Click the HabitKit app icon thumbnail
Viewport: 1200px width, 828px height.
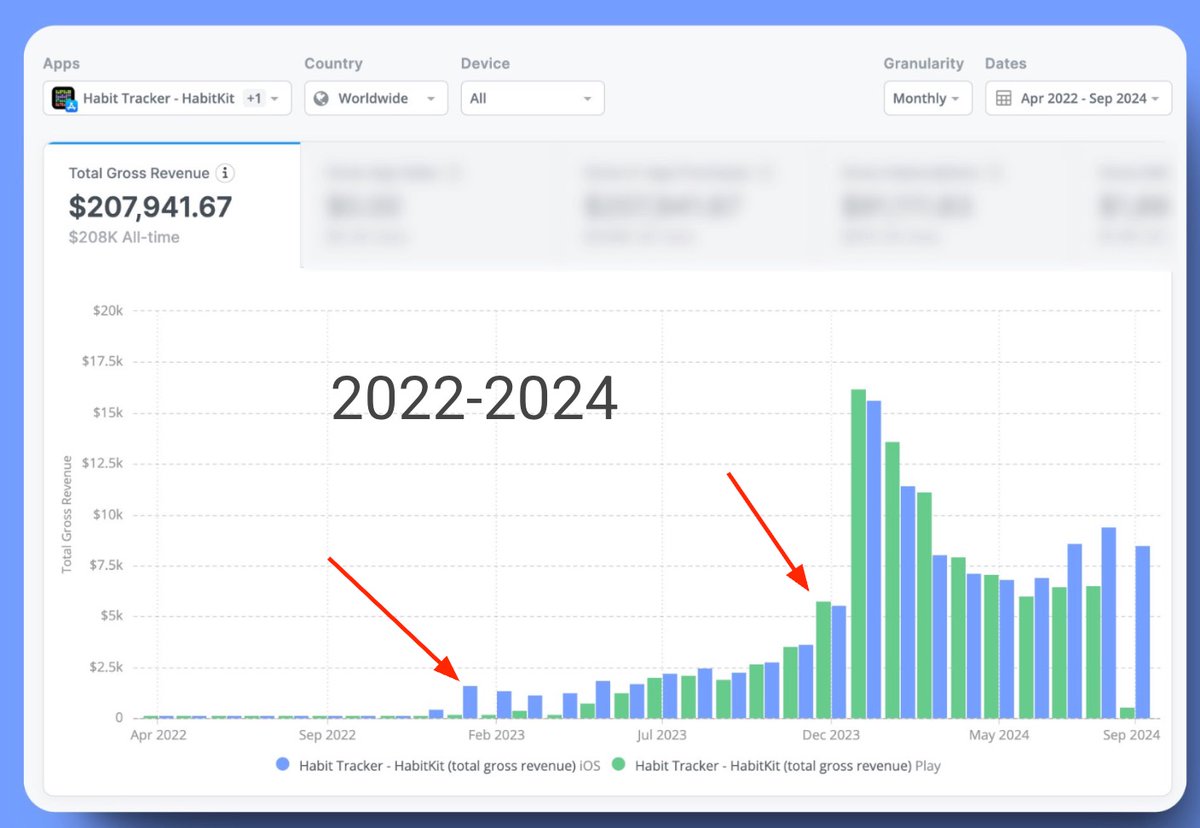(x=63, y=98)
